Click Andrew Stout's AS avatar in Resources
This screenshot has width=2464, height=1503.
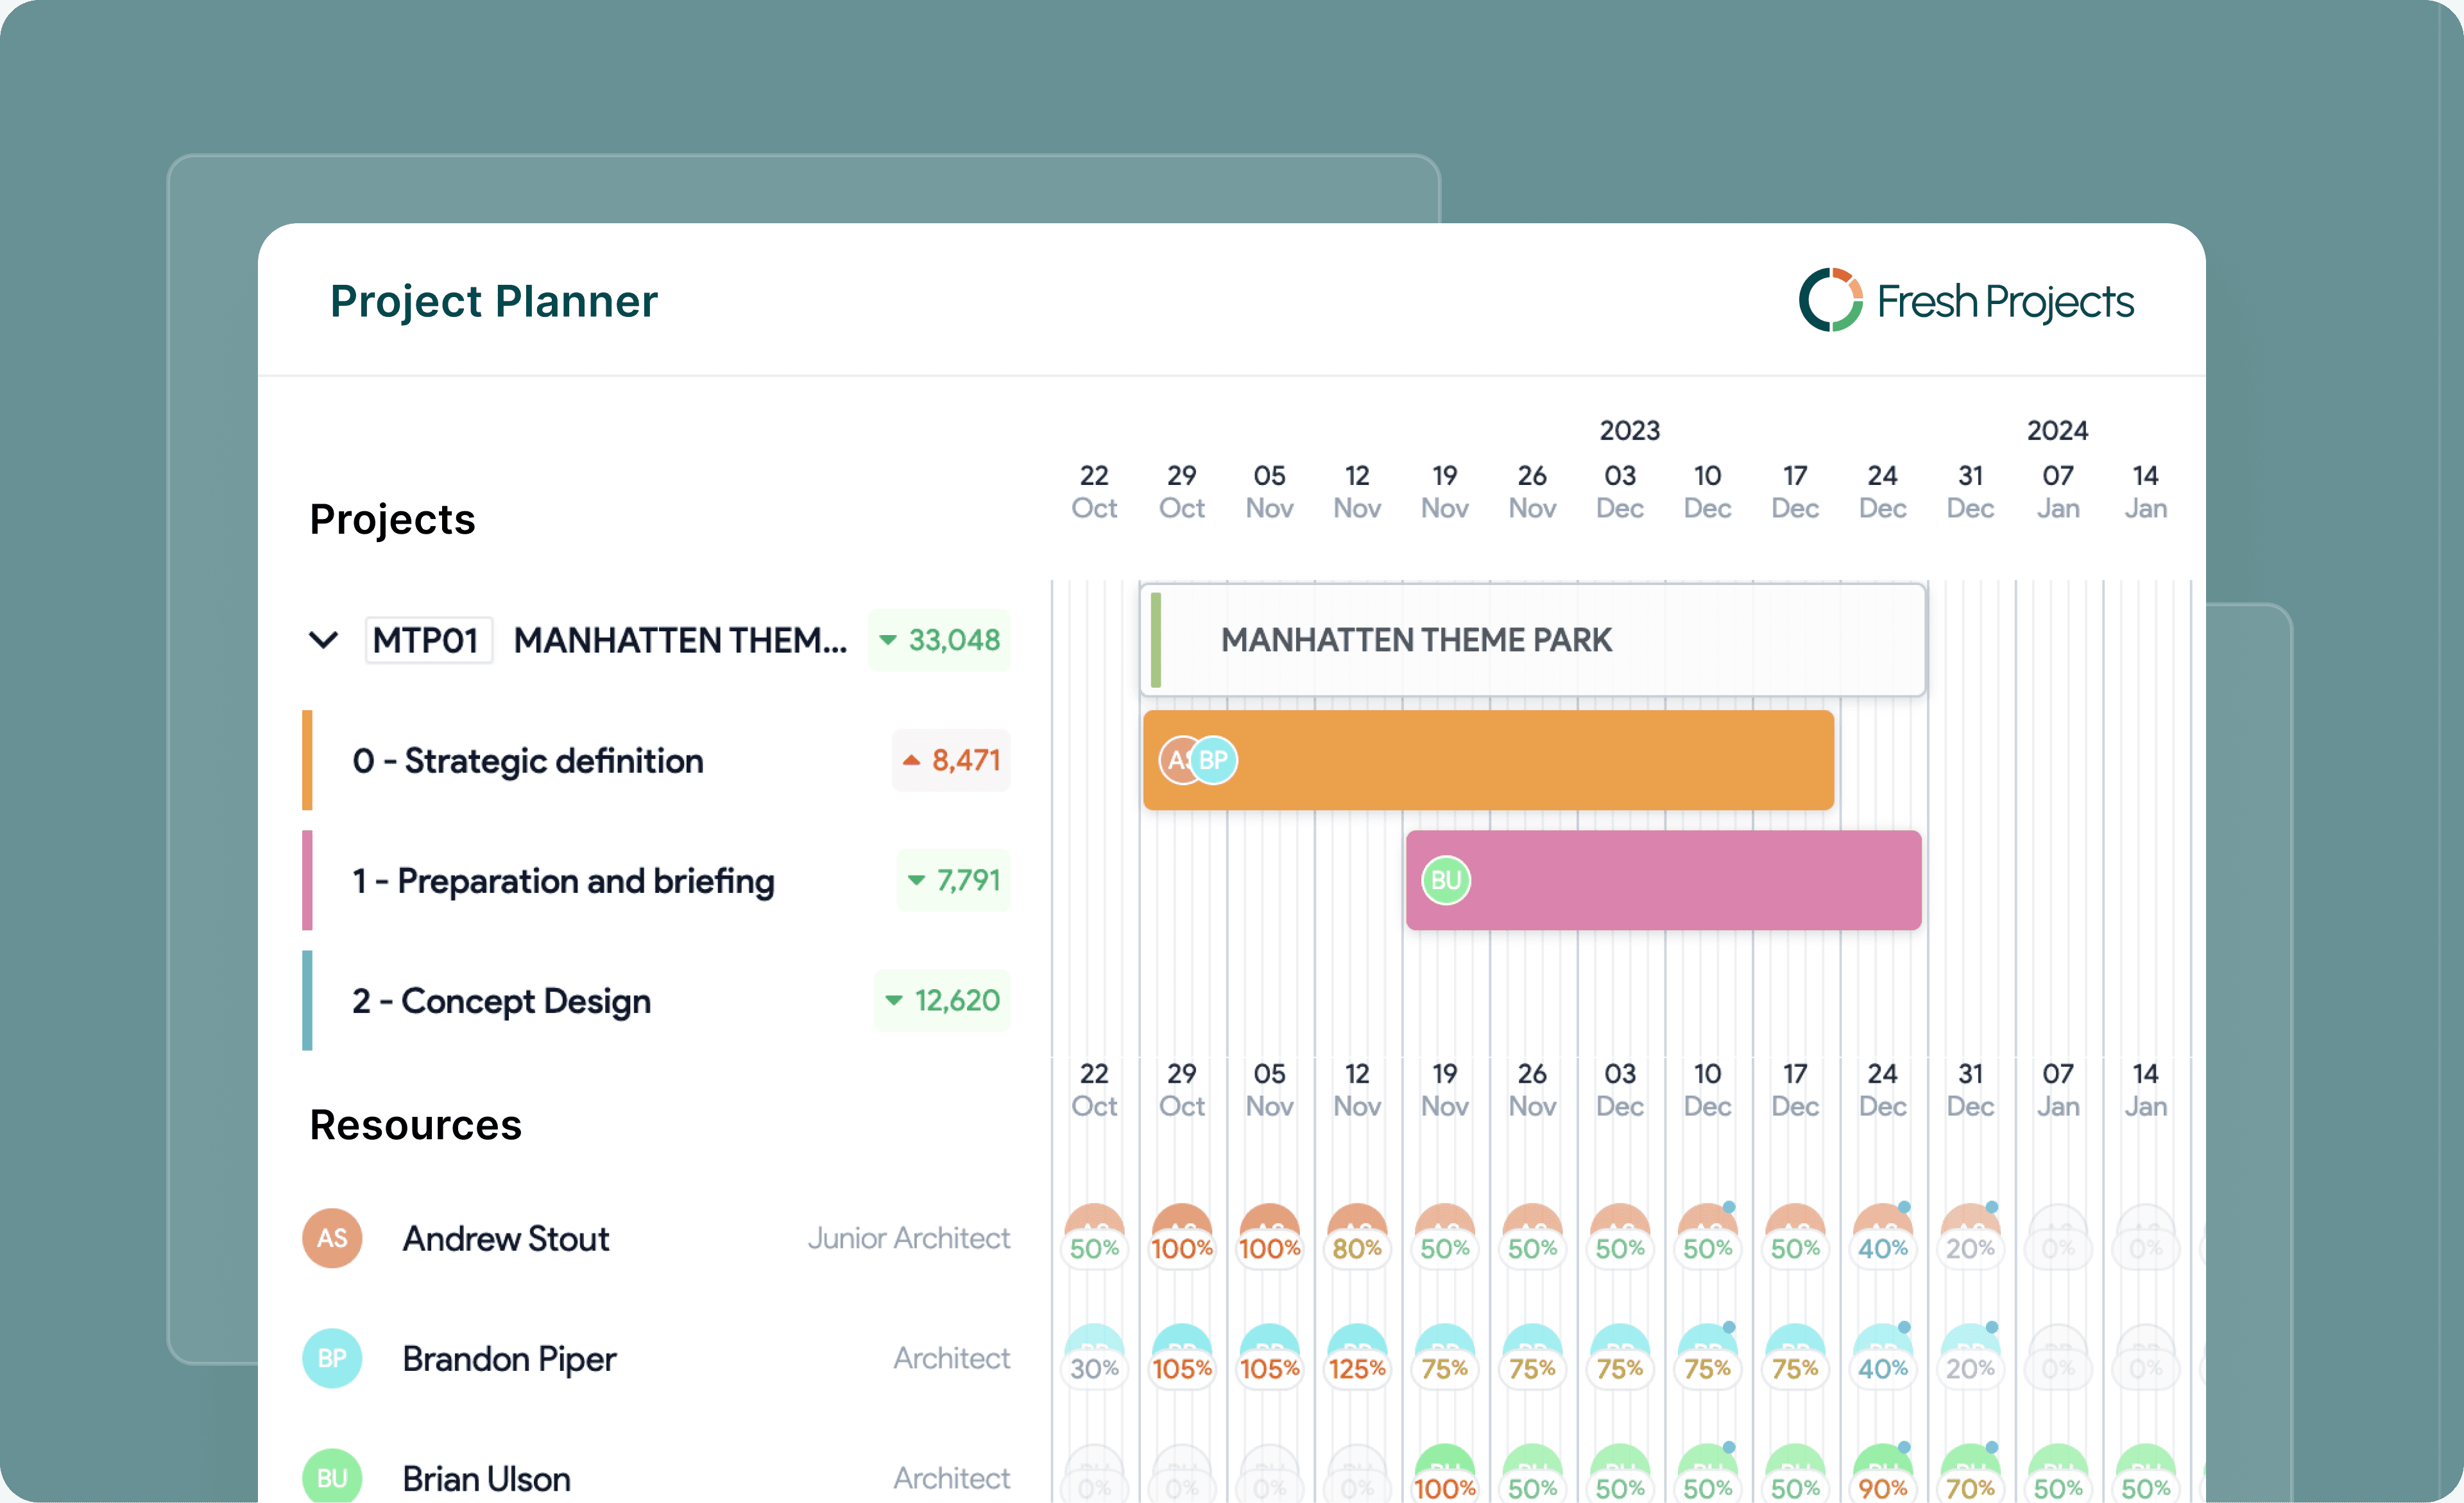[332, 1238]
